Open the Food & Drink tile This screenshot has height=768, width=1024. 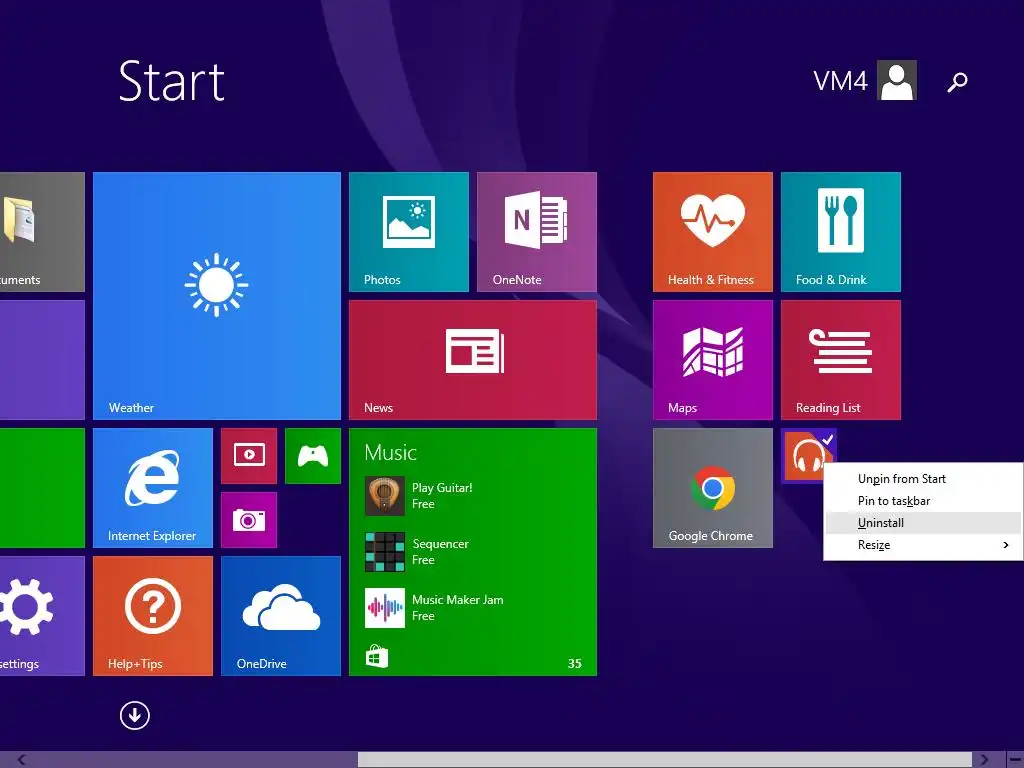click(840, 232)
